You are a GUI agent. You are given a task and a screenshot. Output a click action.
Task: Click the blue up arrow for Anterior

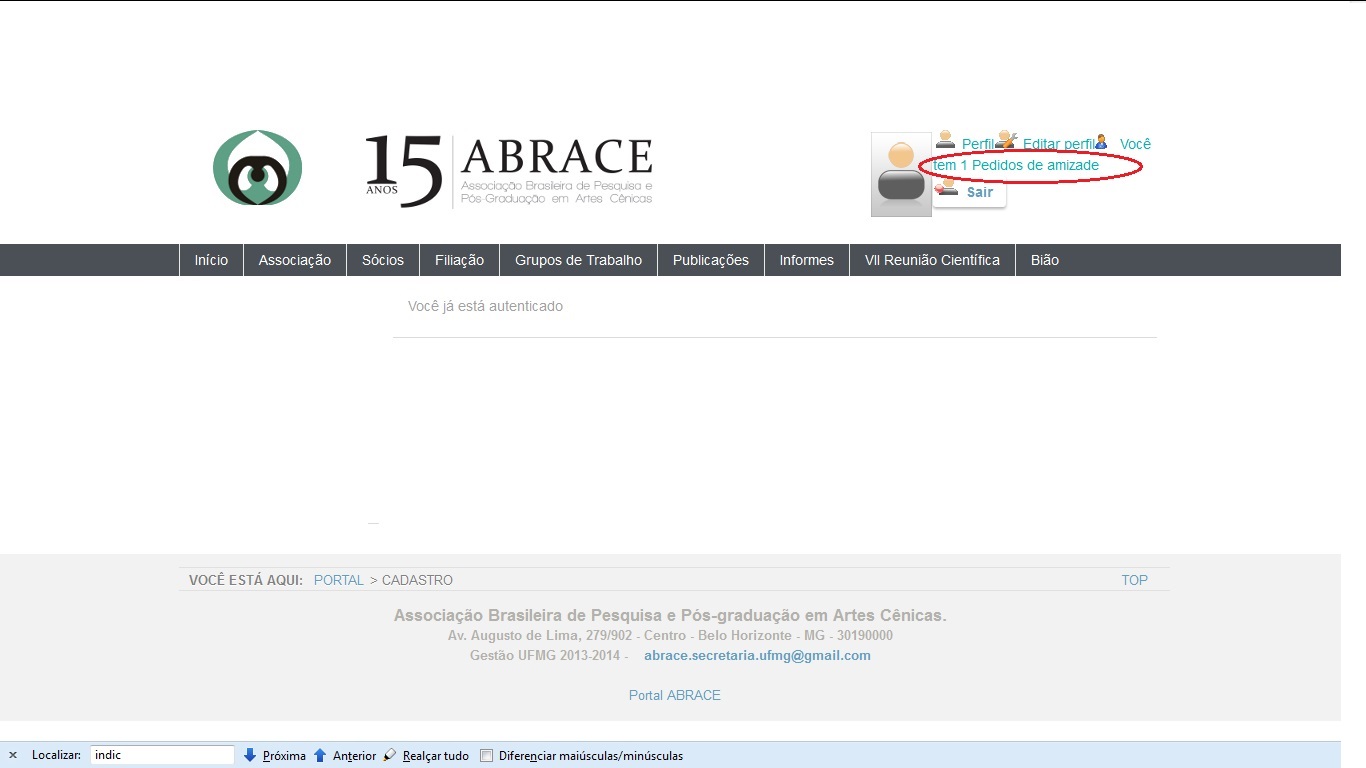pos(320,756)
